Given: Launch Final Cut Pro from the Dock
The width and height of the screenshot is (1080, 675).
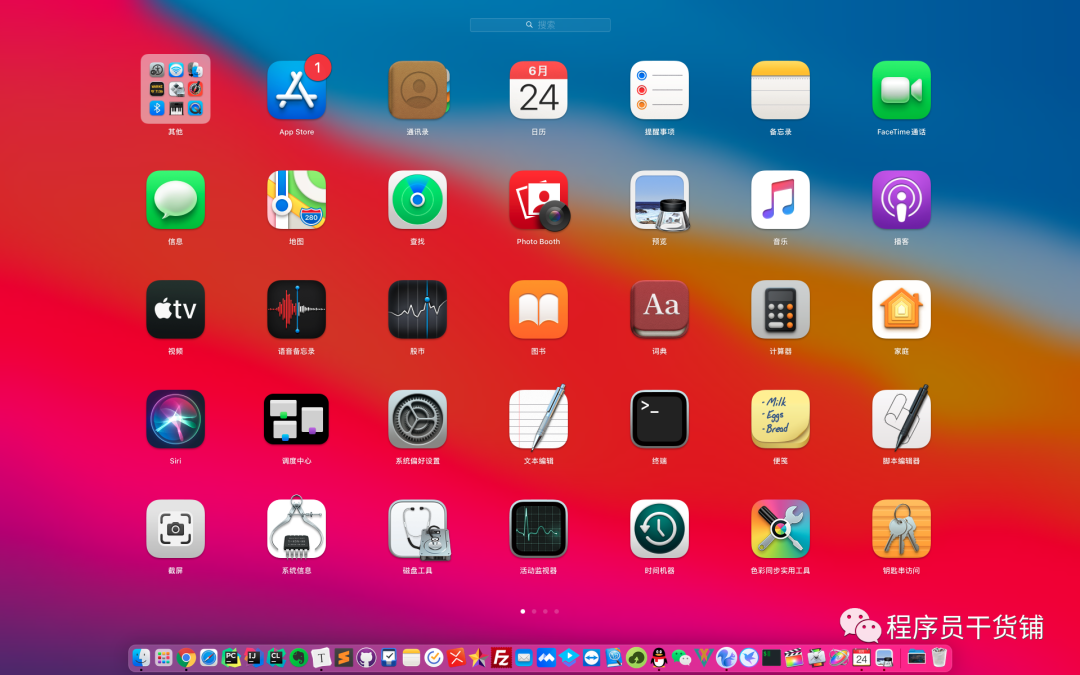Looking at the screenshot, I should click(x=795, y=658).
